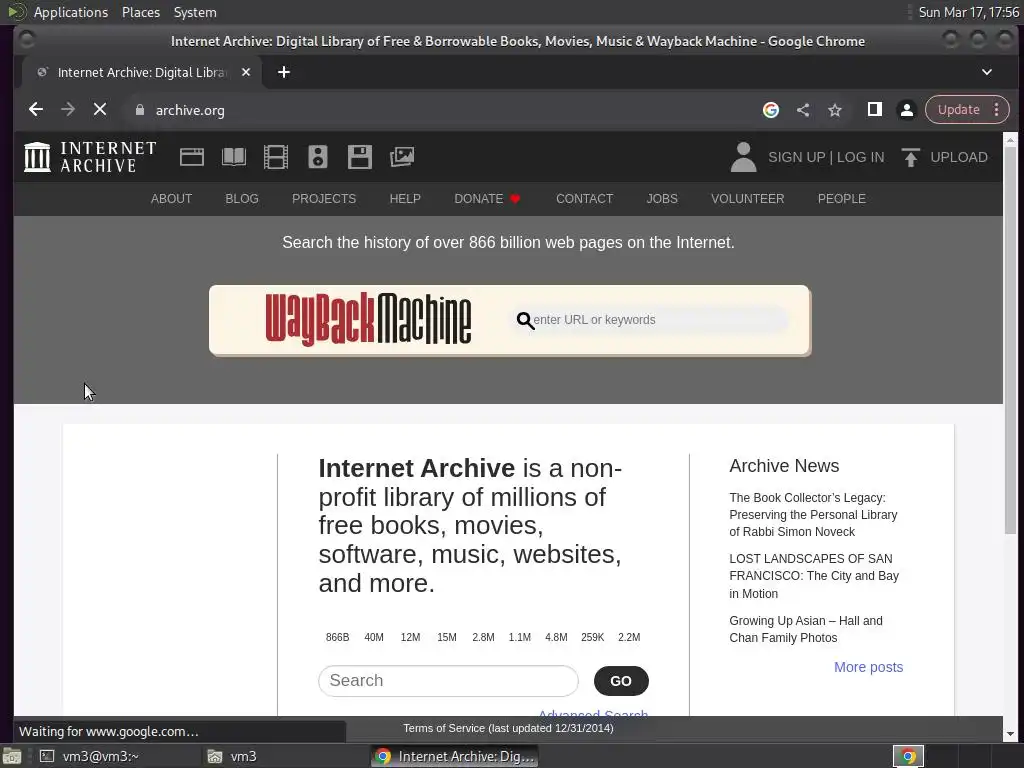
Task: Click the UPLOAD link text
Action: click(x=959, y=157)
